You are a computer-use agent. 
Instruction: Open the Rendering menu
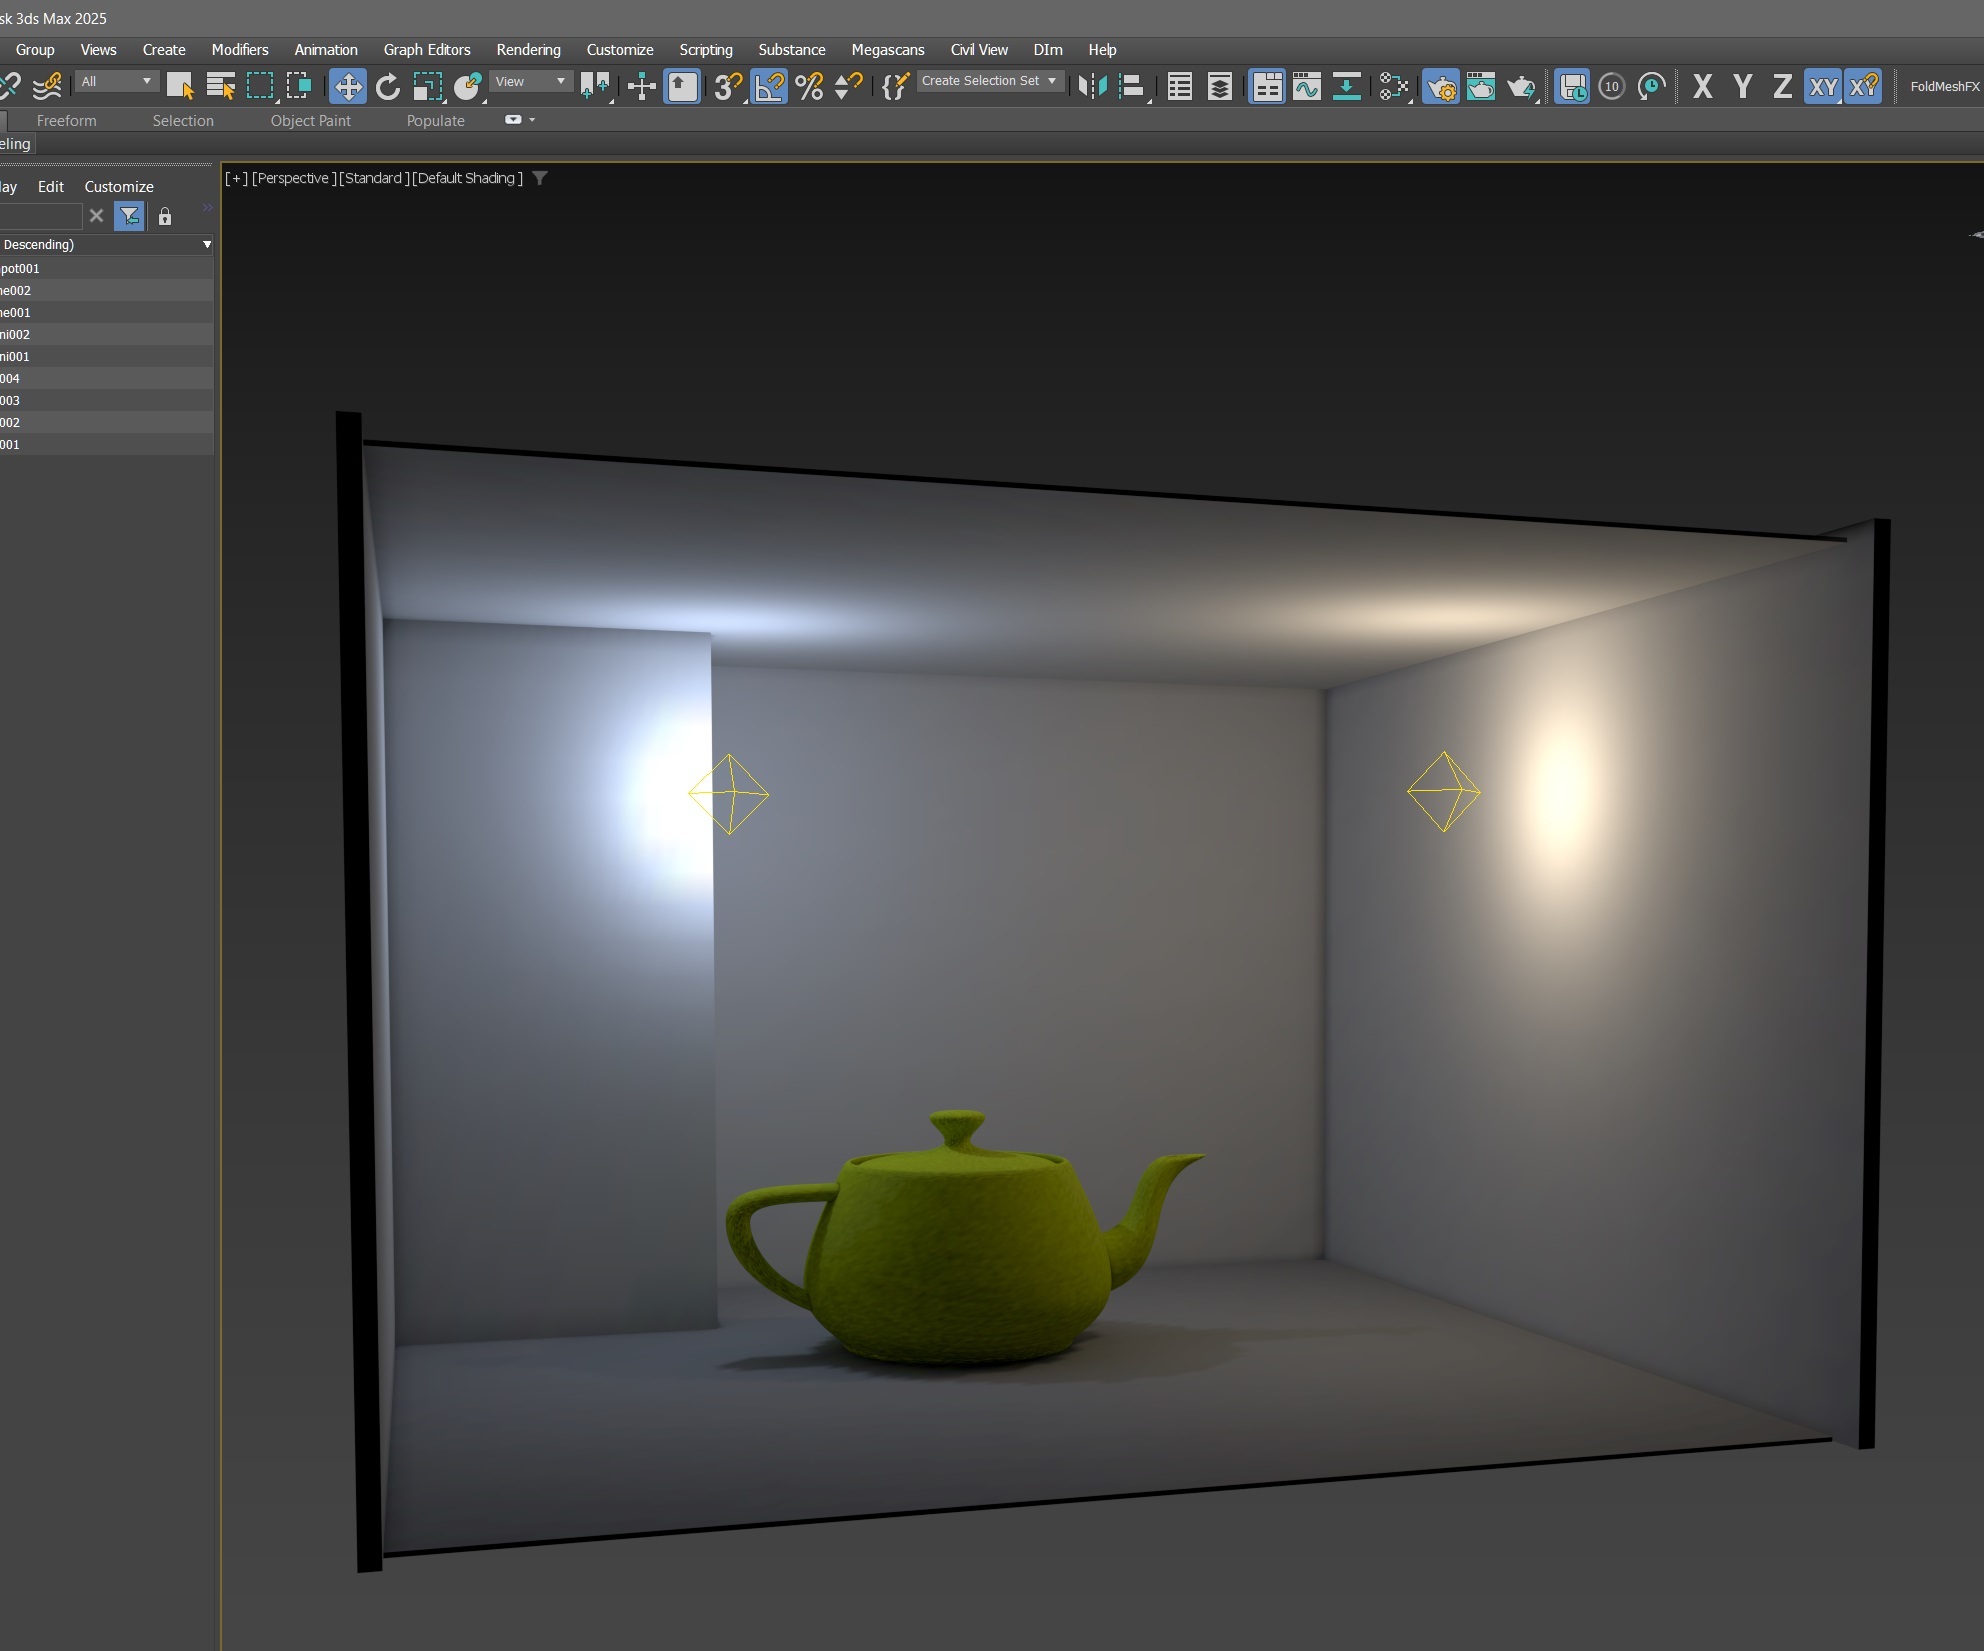(528, 49)
